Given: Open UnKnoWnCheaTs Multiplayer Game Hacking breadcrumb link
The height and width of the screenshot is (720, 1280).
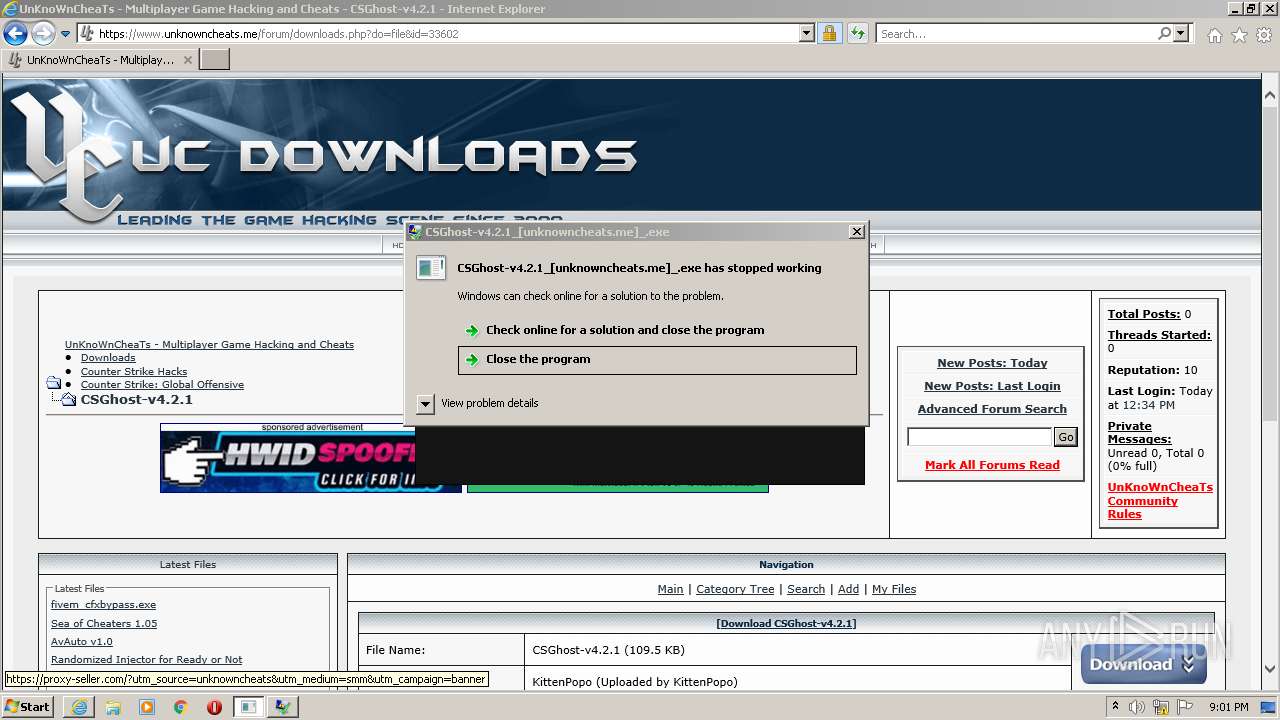Looking at the screenshot, I should pyautogui.click(x=209, y=345).
